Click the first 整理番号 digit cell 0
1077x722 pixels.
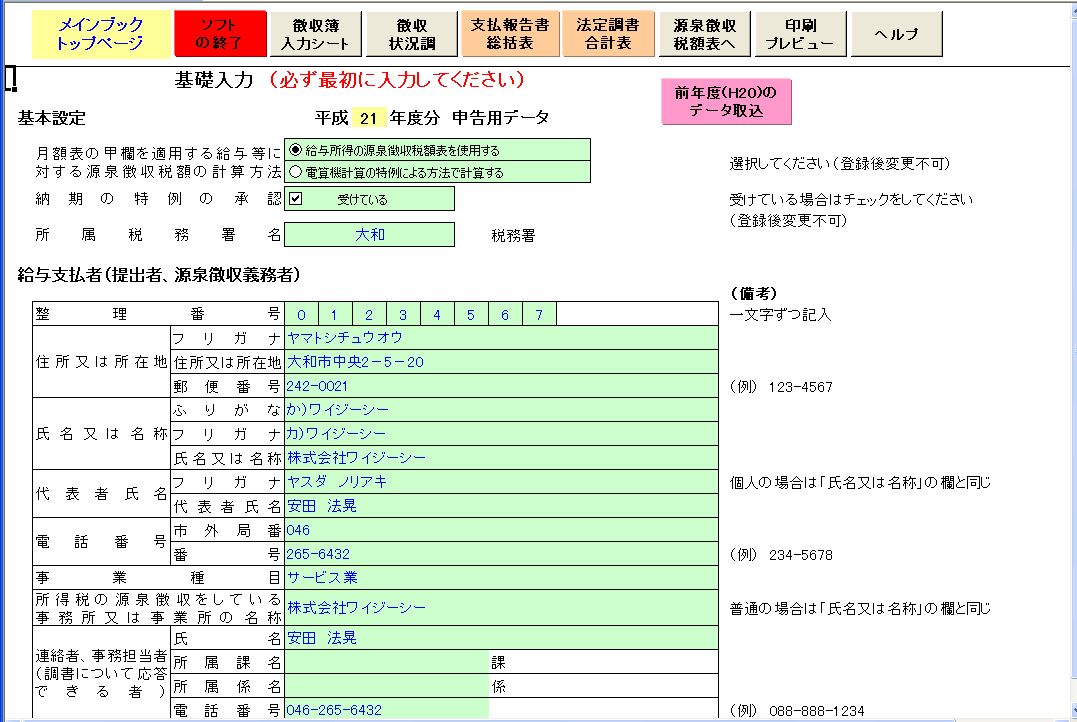(x=301, y=315)
